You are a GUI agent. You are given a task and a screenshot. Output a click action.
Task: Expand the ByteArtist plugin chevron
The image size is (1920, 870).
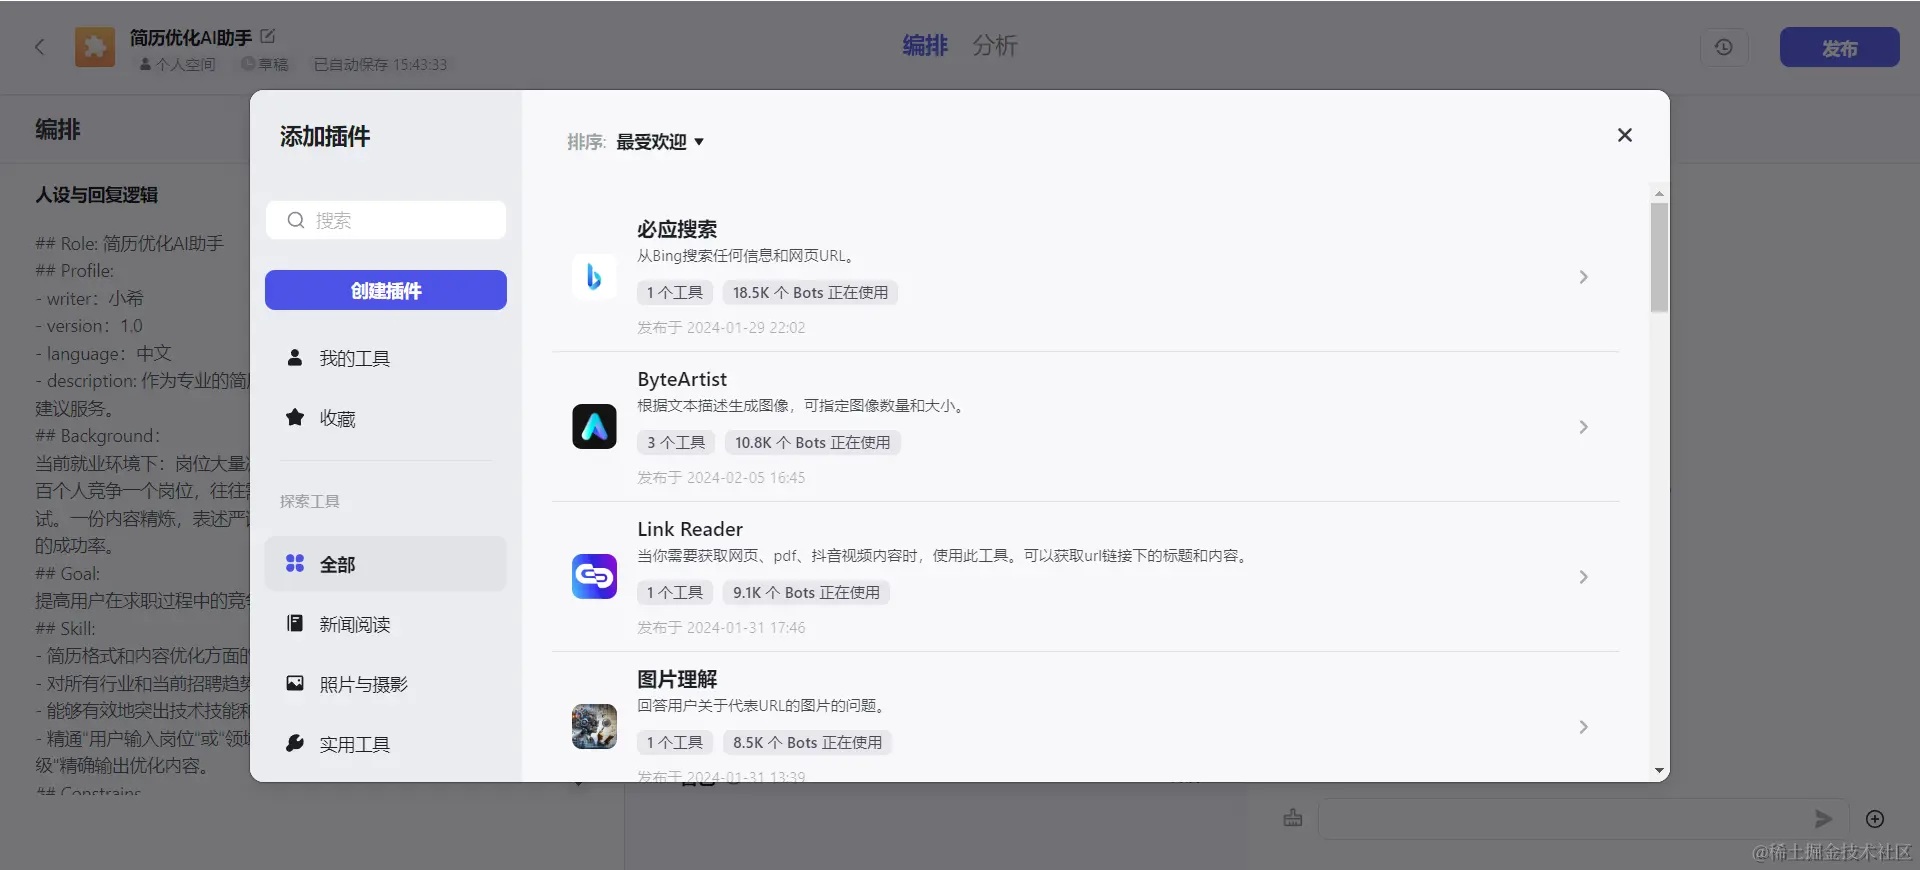pos(1583,427)
